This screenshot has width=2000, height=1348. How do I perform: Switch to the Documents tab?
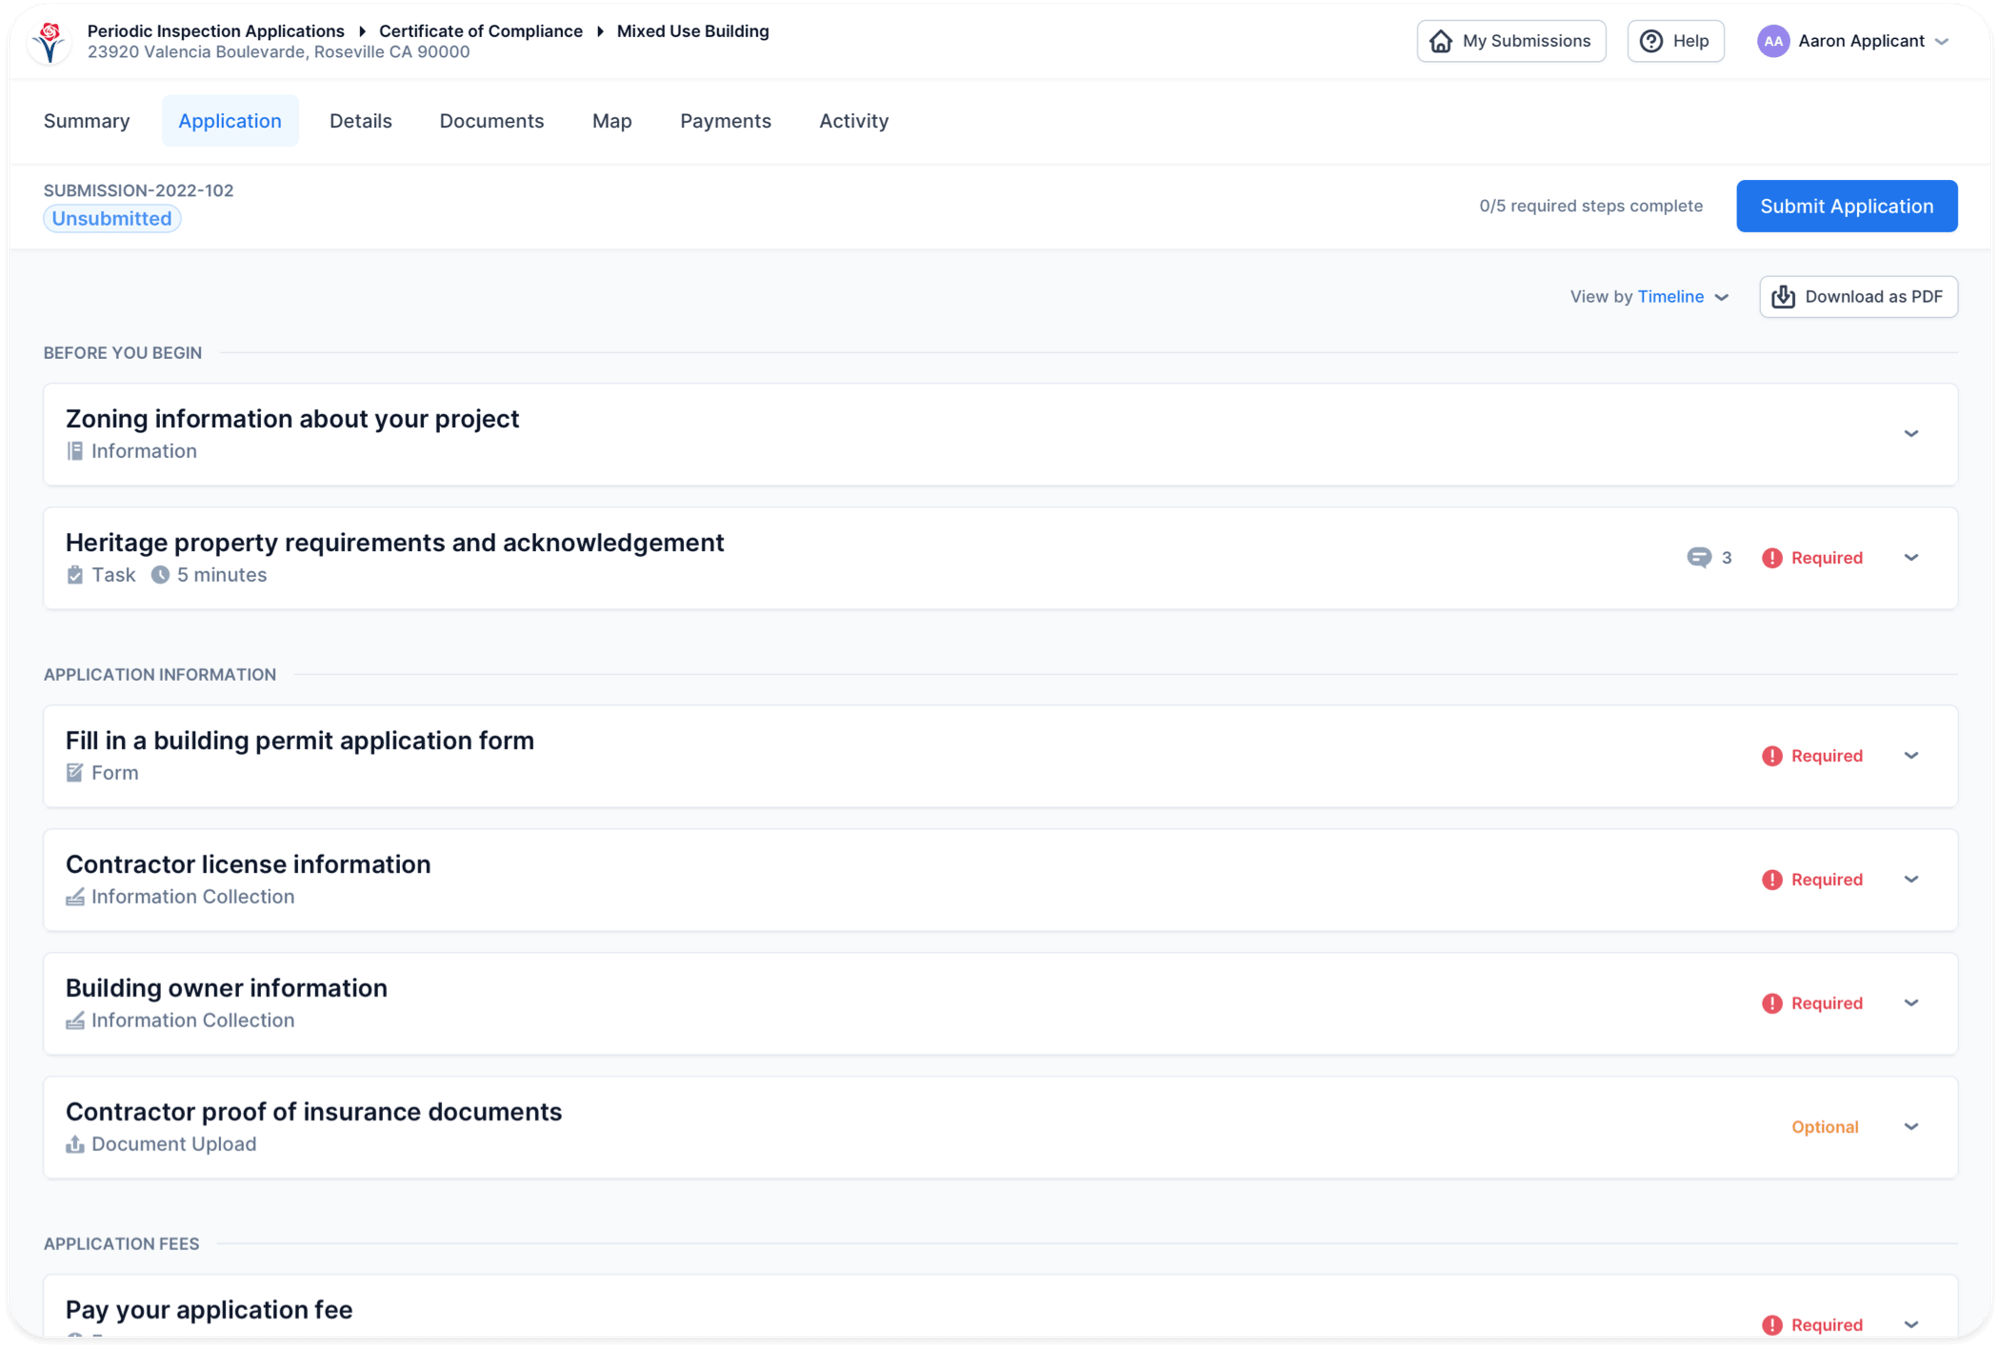pos(492,120)
